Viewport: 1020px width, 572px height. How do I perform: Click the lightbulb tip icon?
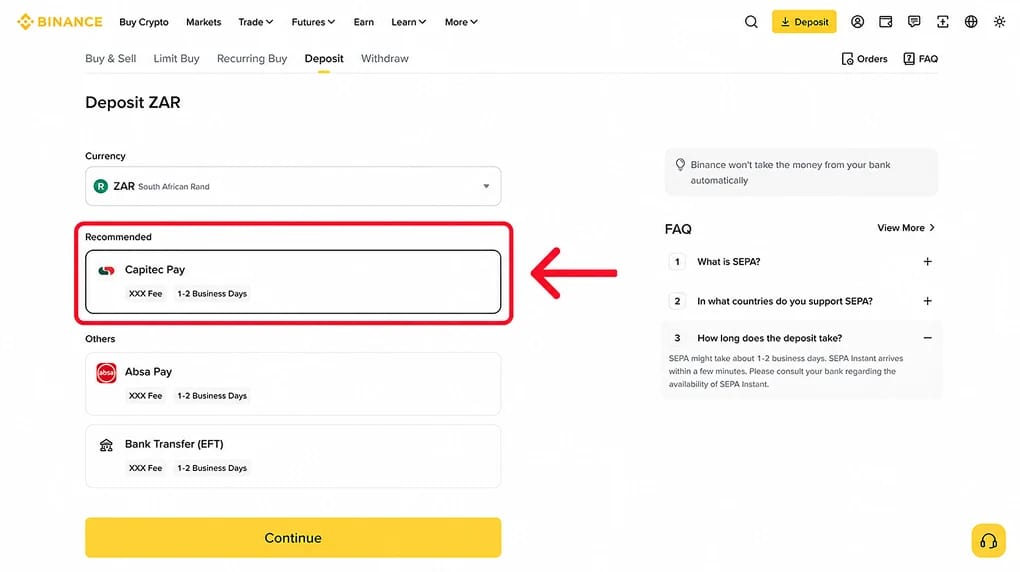coord(680,165)
